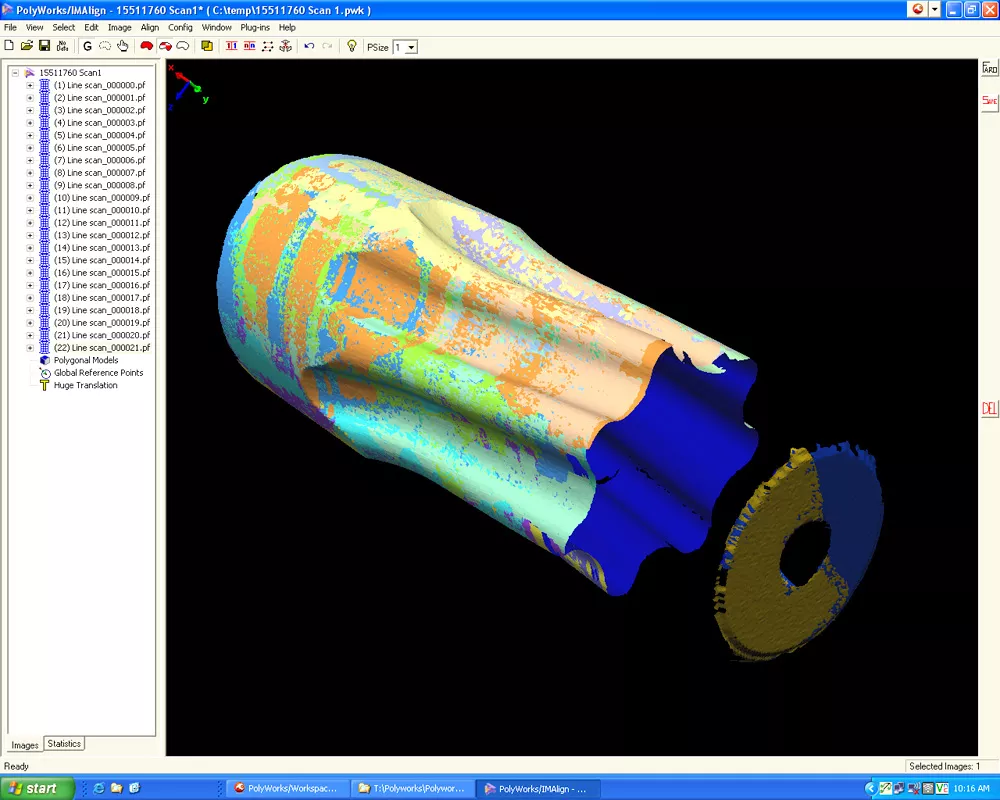Click the Windows start button
Image resolution: width=1000 pixels, height=800 pixels.
[37, 789]
